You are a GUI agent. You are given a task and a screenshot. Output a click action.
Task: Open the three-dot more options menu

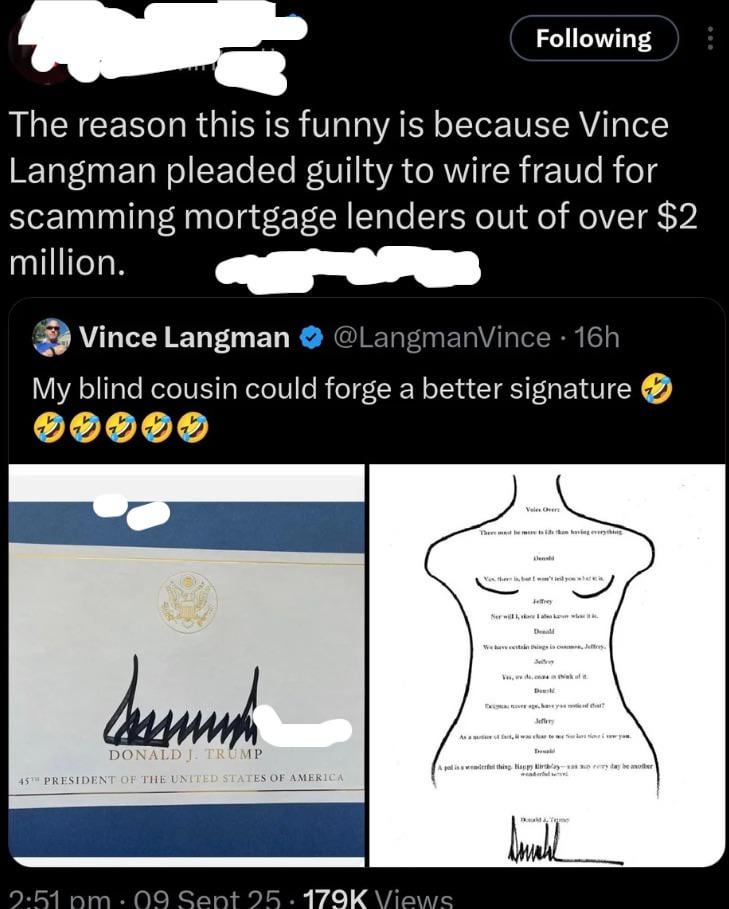[709, 38]
